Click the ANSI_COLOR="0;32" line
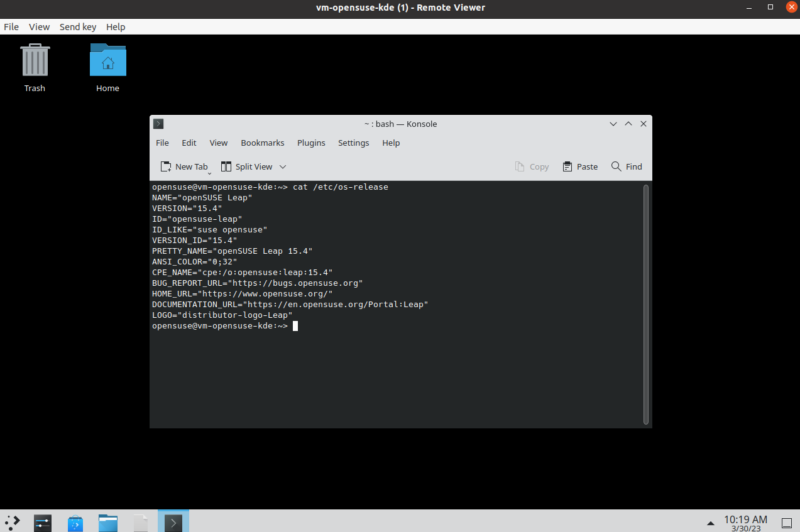Image resolution: width=800 pixels, height=532 pixels. click(194, 262)
